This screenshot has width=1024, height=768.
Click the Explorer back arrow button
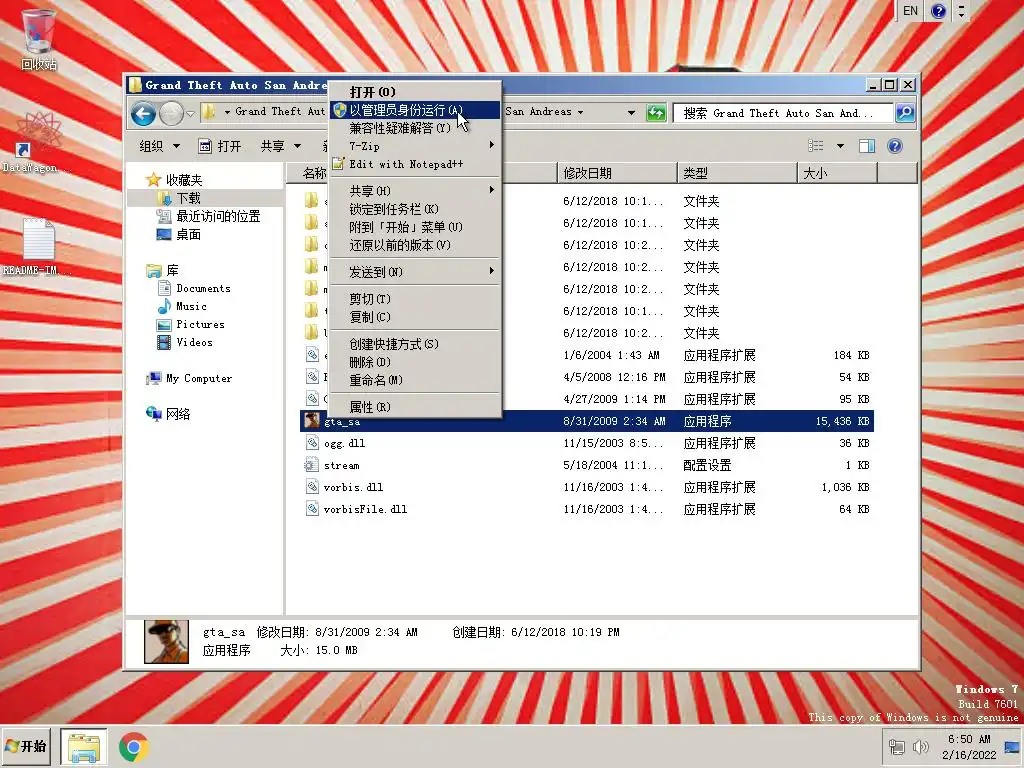pyautogui.click(x=143, y=114)
